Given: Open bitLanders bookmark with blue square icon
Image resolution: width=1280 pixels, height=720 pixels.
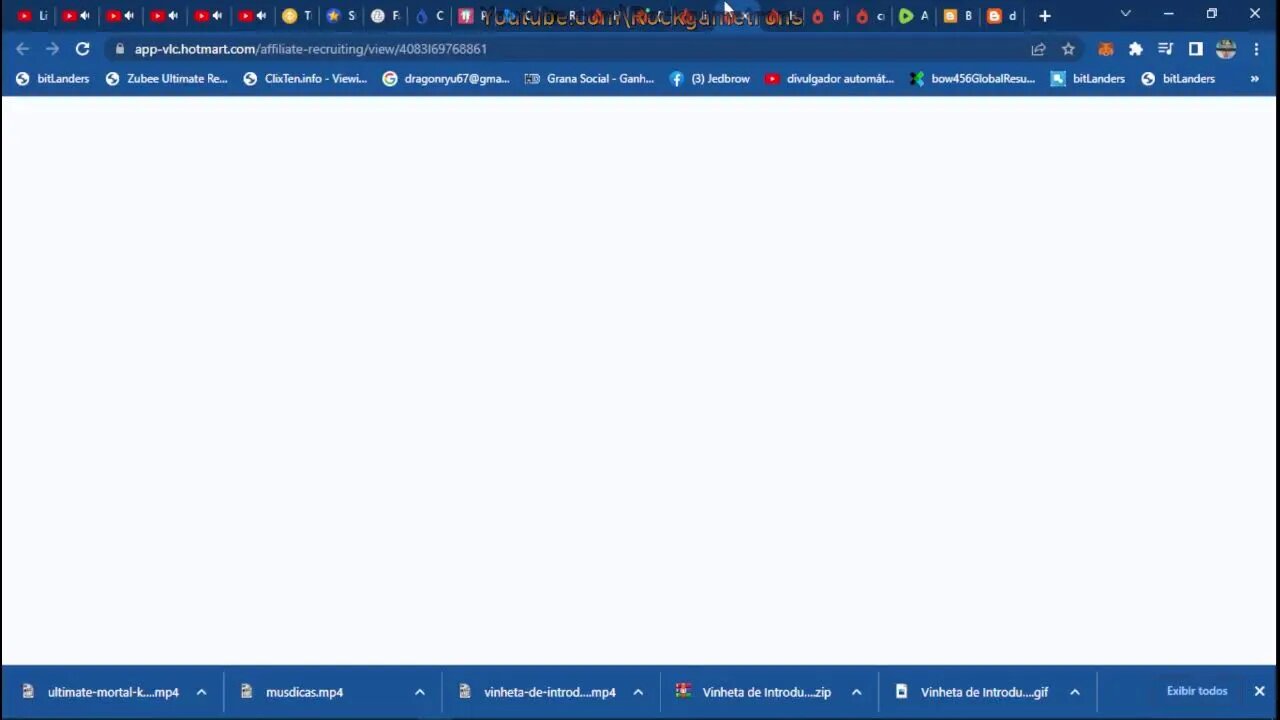Looking at the screenshot, I should click(x=1088, y=79).
